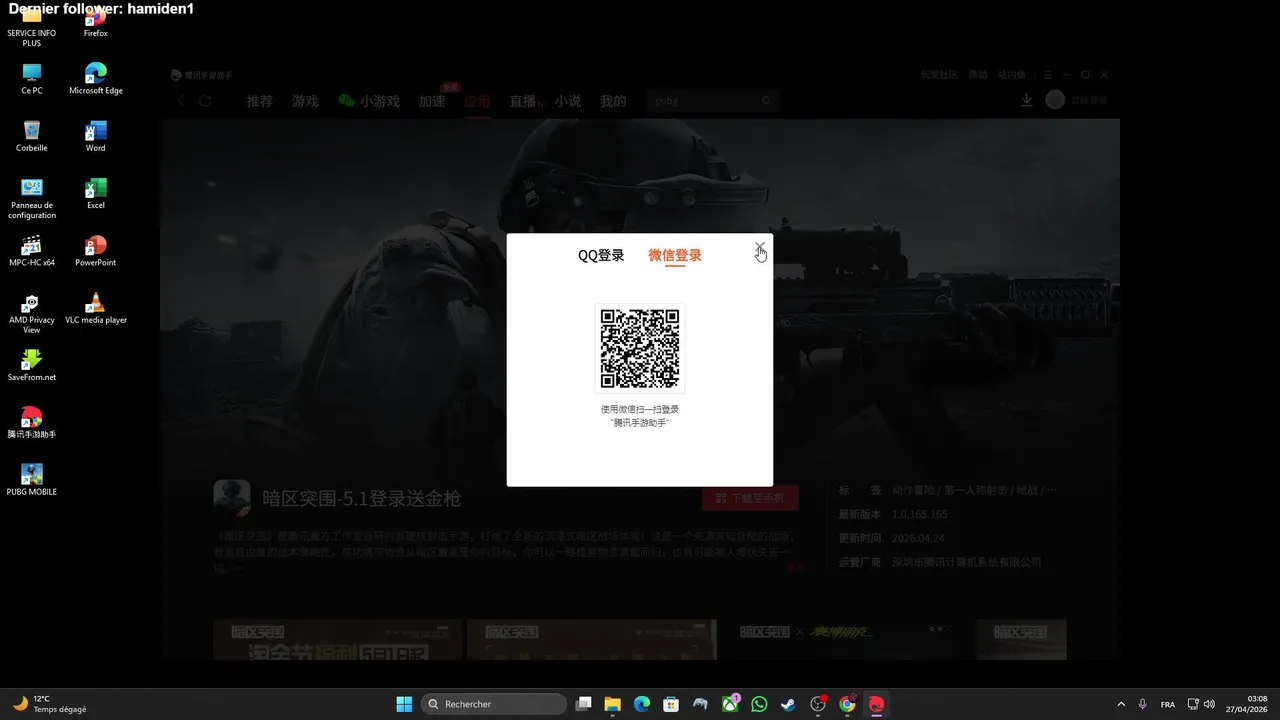Image resolution: width=1280 pixels, height=720 pixels.
Task: Select the 微信登录 tab
Action: (675, 255)
